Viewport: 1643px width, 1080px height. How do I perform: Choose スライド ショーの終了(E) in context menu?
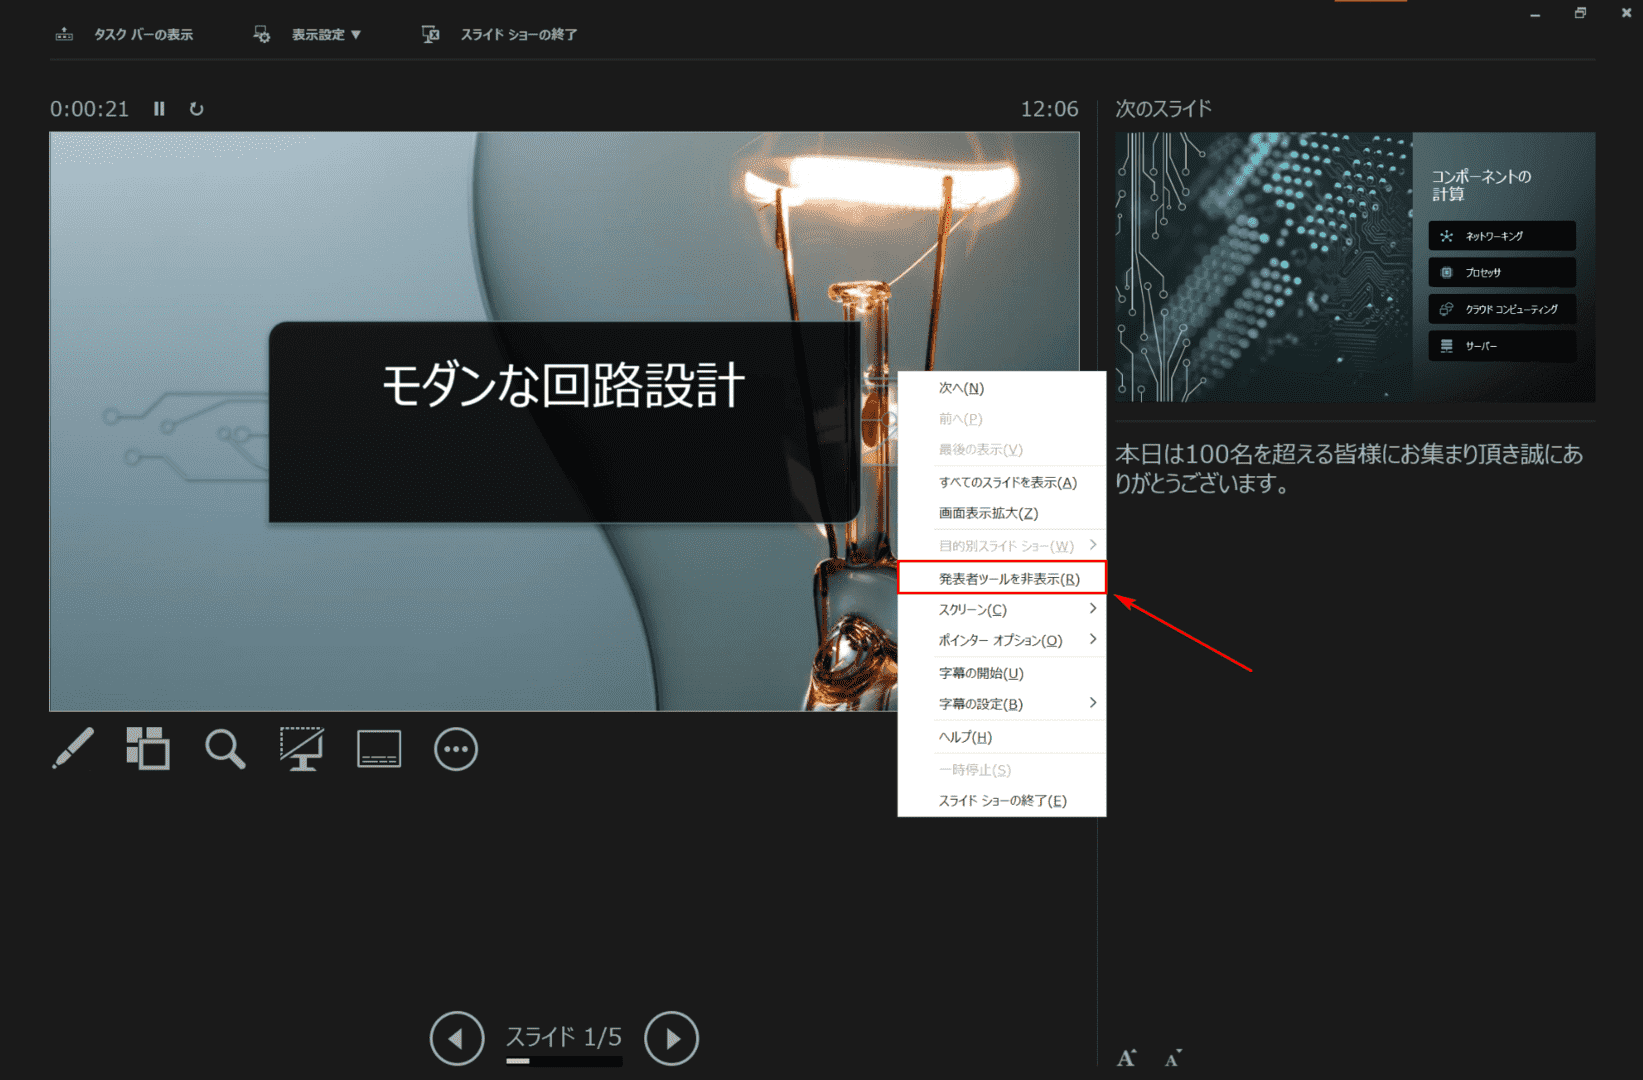(1002, 800)
